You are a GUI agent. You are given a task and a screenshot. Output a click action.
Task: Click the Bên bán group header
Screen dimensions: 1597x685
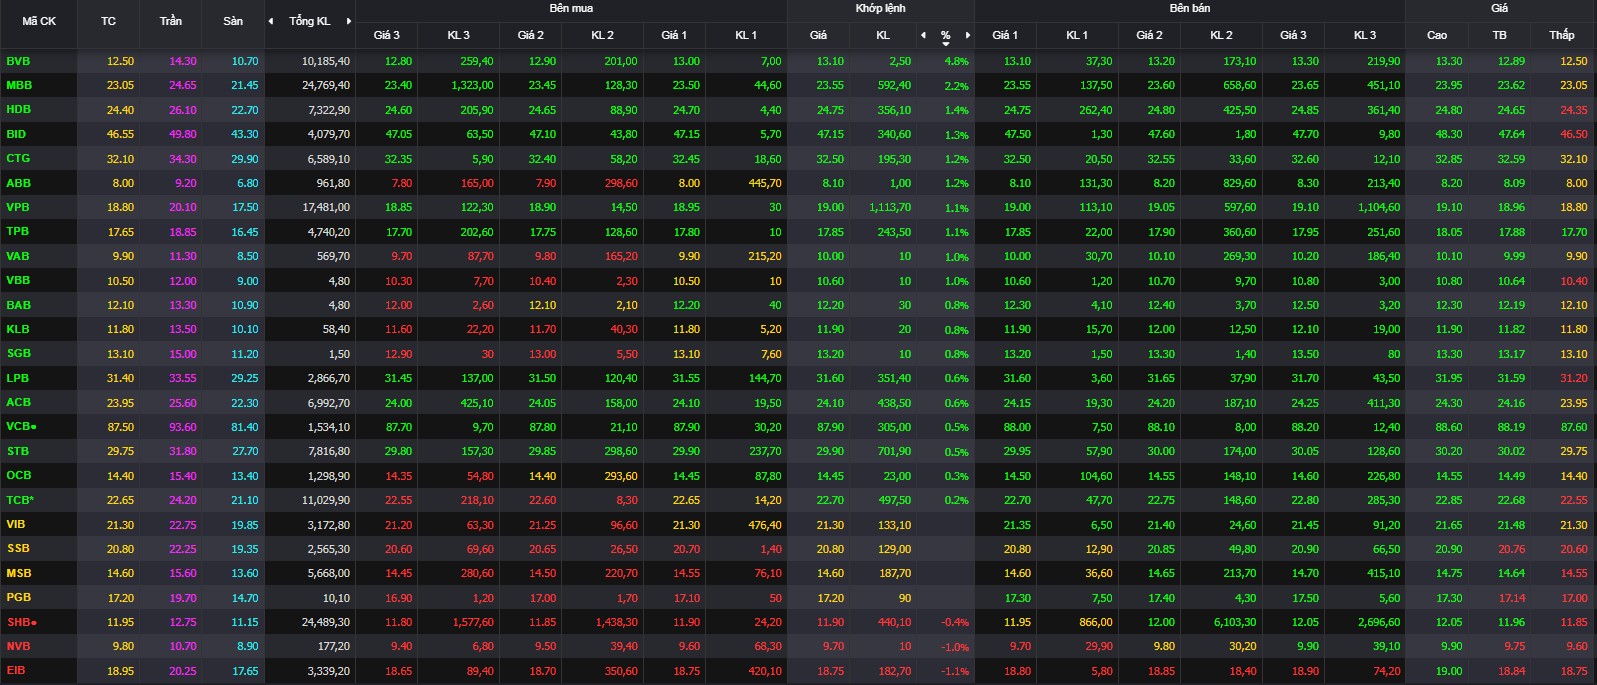pos(1190,8)
